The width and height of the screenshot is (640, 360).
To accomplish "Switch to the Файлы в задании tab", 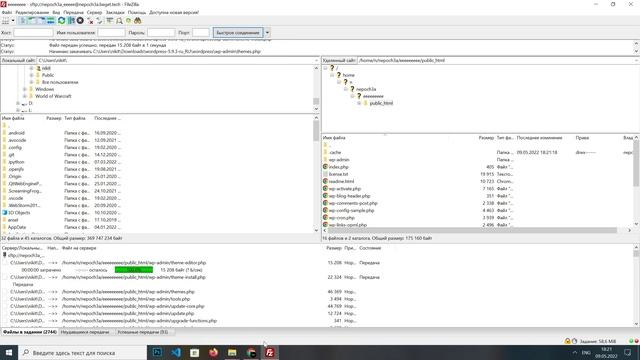I will pyautogui.click(x=30, y=332).
